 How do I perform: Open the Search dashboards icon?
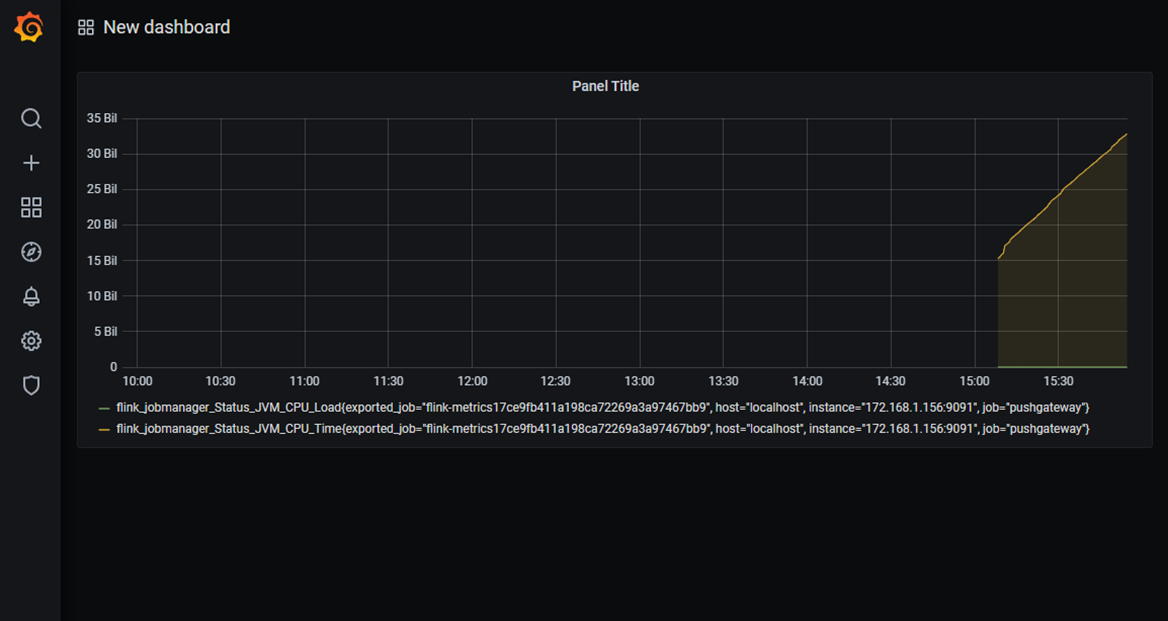[x=31, y=118]
